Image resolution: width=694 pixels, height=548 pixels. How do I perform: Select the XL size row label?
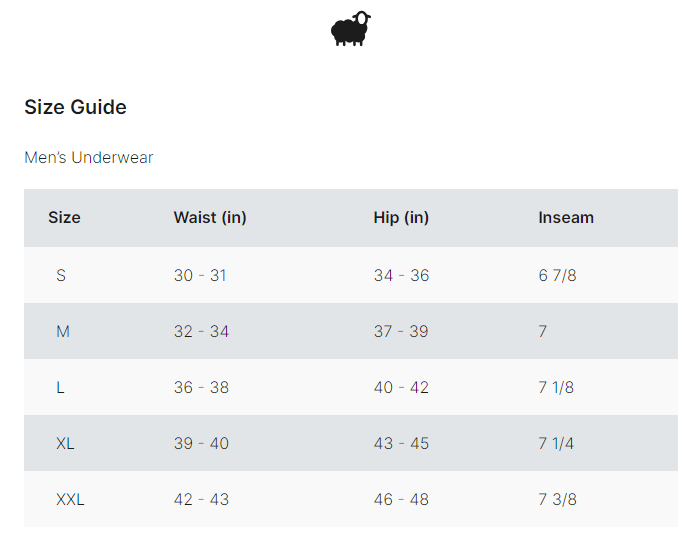click(x=65, y=443)
